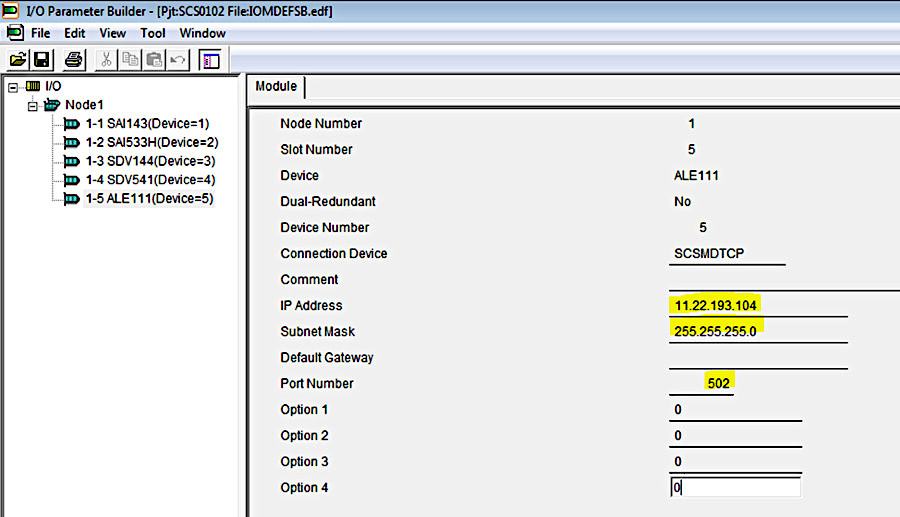Viewport: 900px width, 517px height.
Task: Collapse the I/O root tree node
Action: [x=13, y=87]
